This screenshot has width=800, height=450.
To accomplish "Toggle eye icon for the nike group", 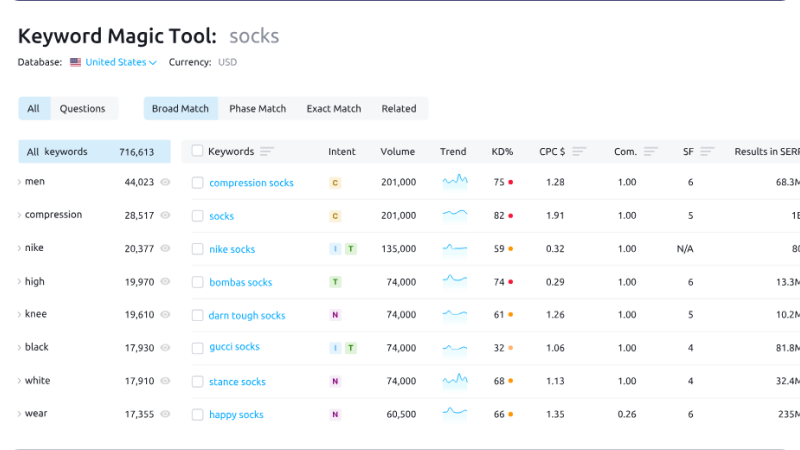I will [165, 248].
